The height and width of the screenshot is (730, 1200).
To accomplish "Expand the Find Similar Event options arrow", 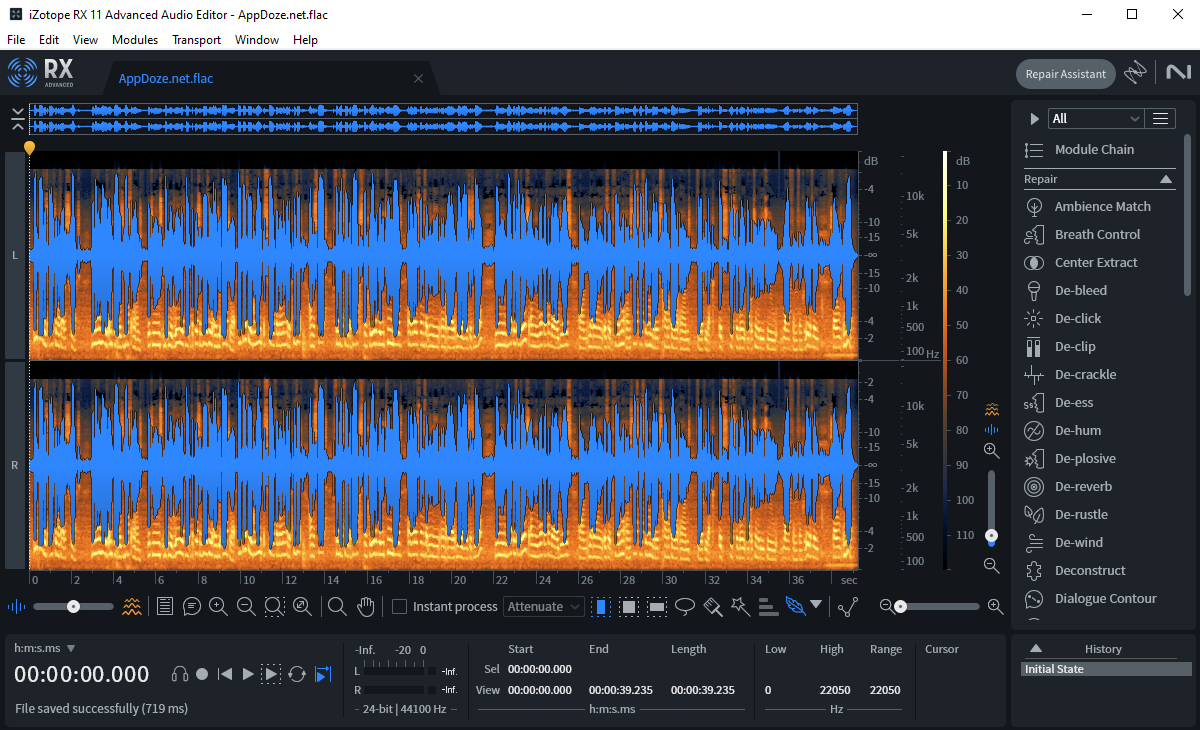I will (x=816, y=605).
